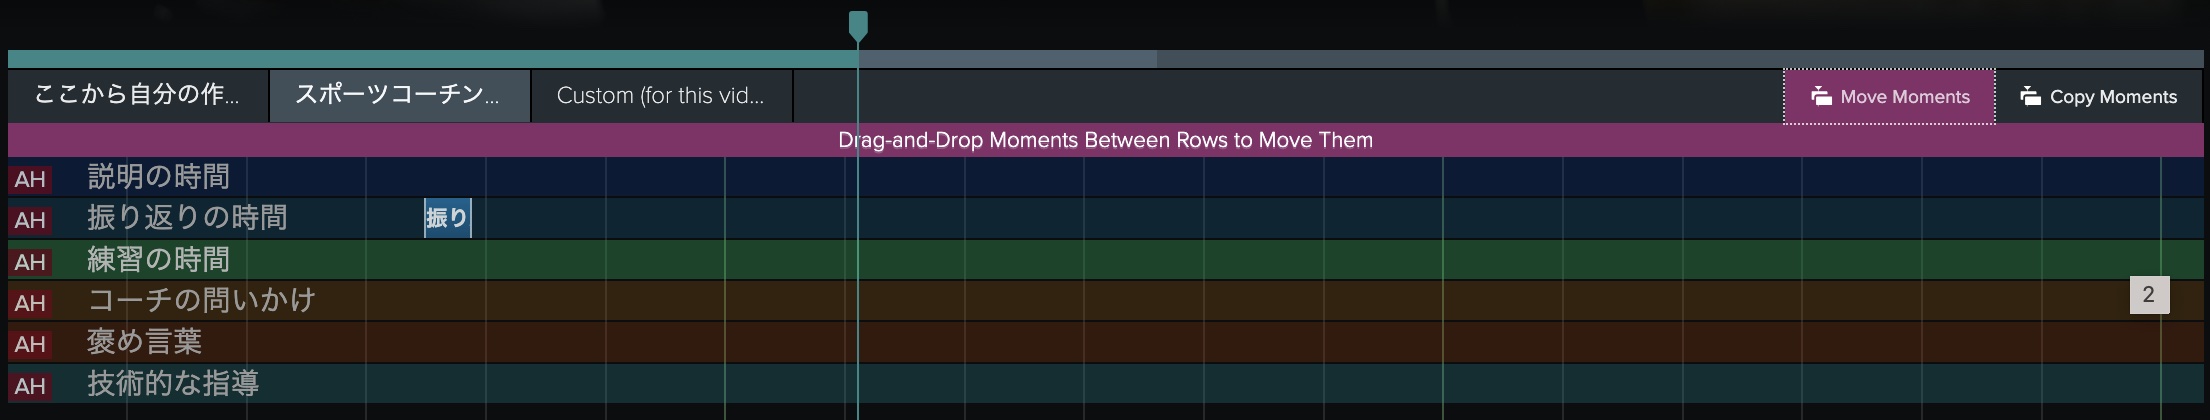Screen dimensions: 2210x420
Task: Click the number 2 badge on the timeline
Action: click(2148, 295)
